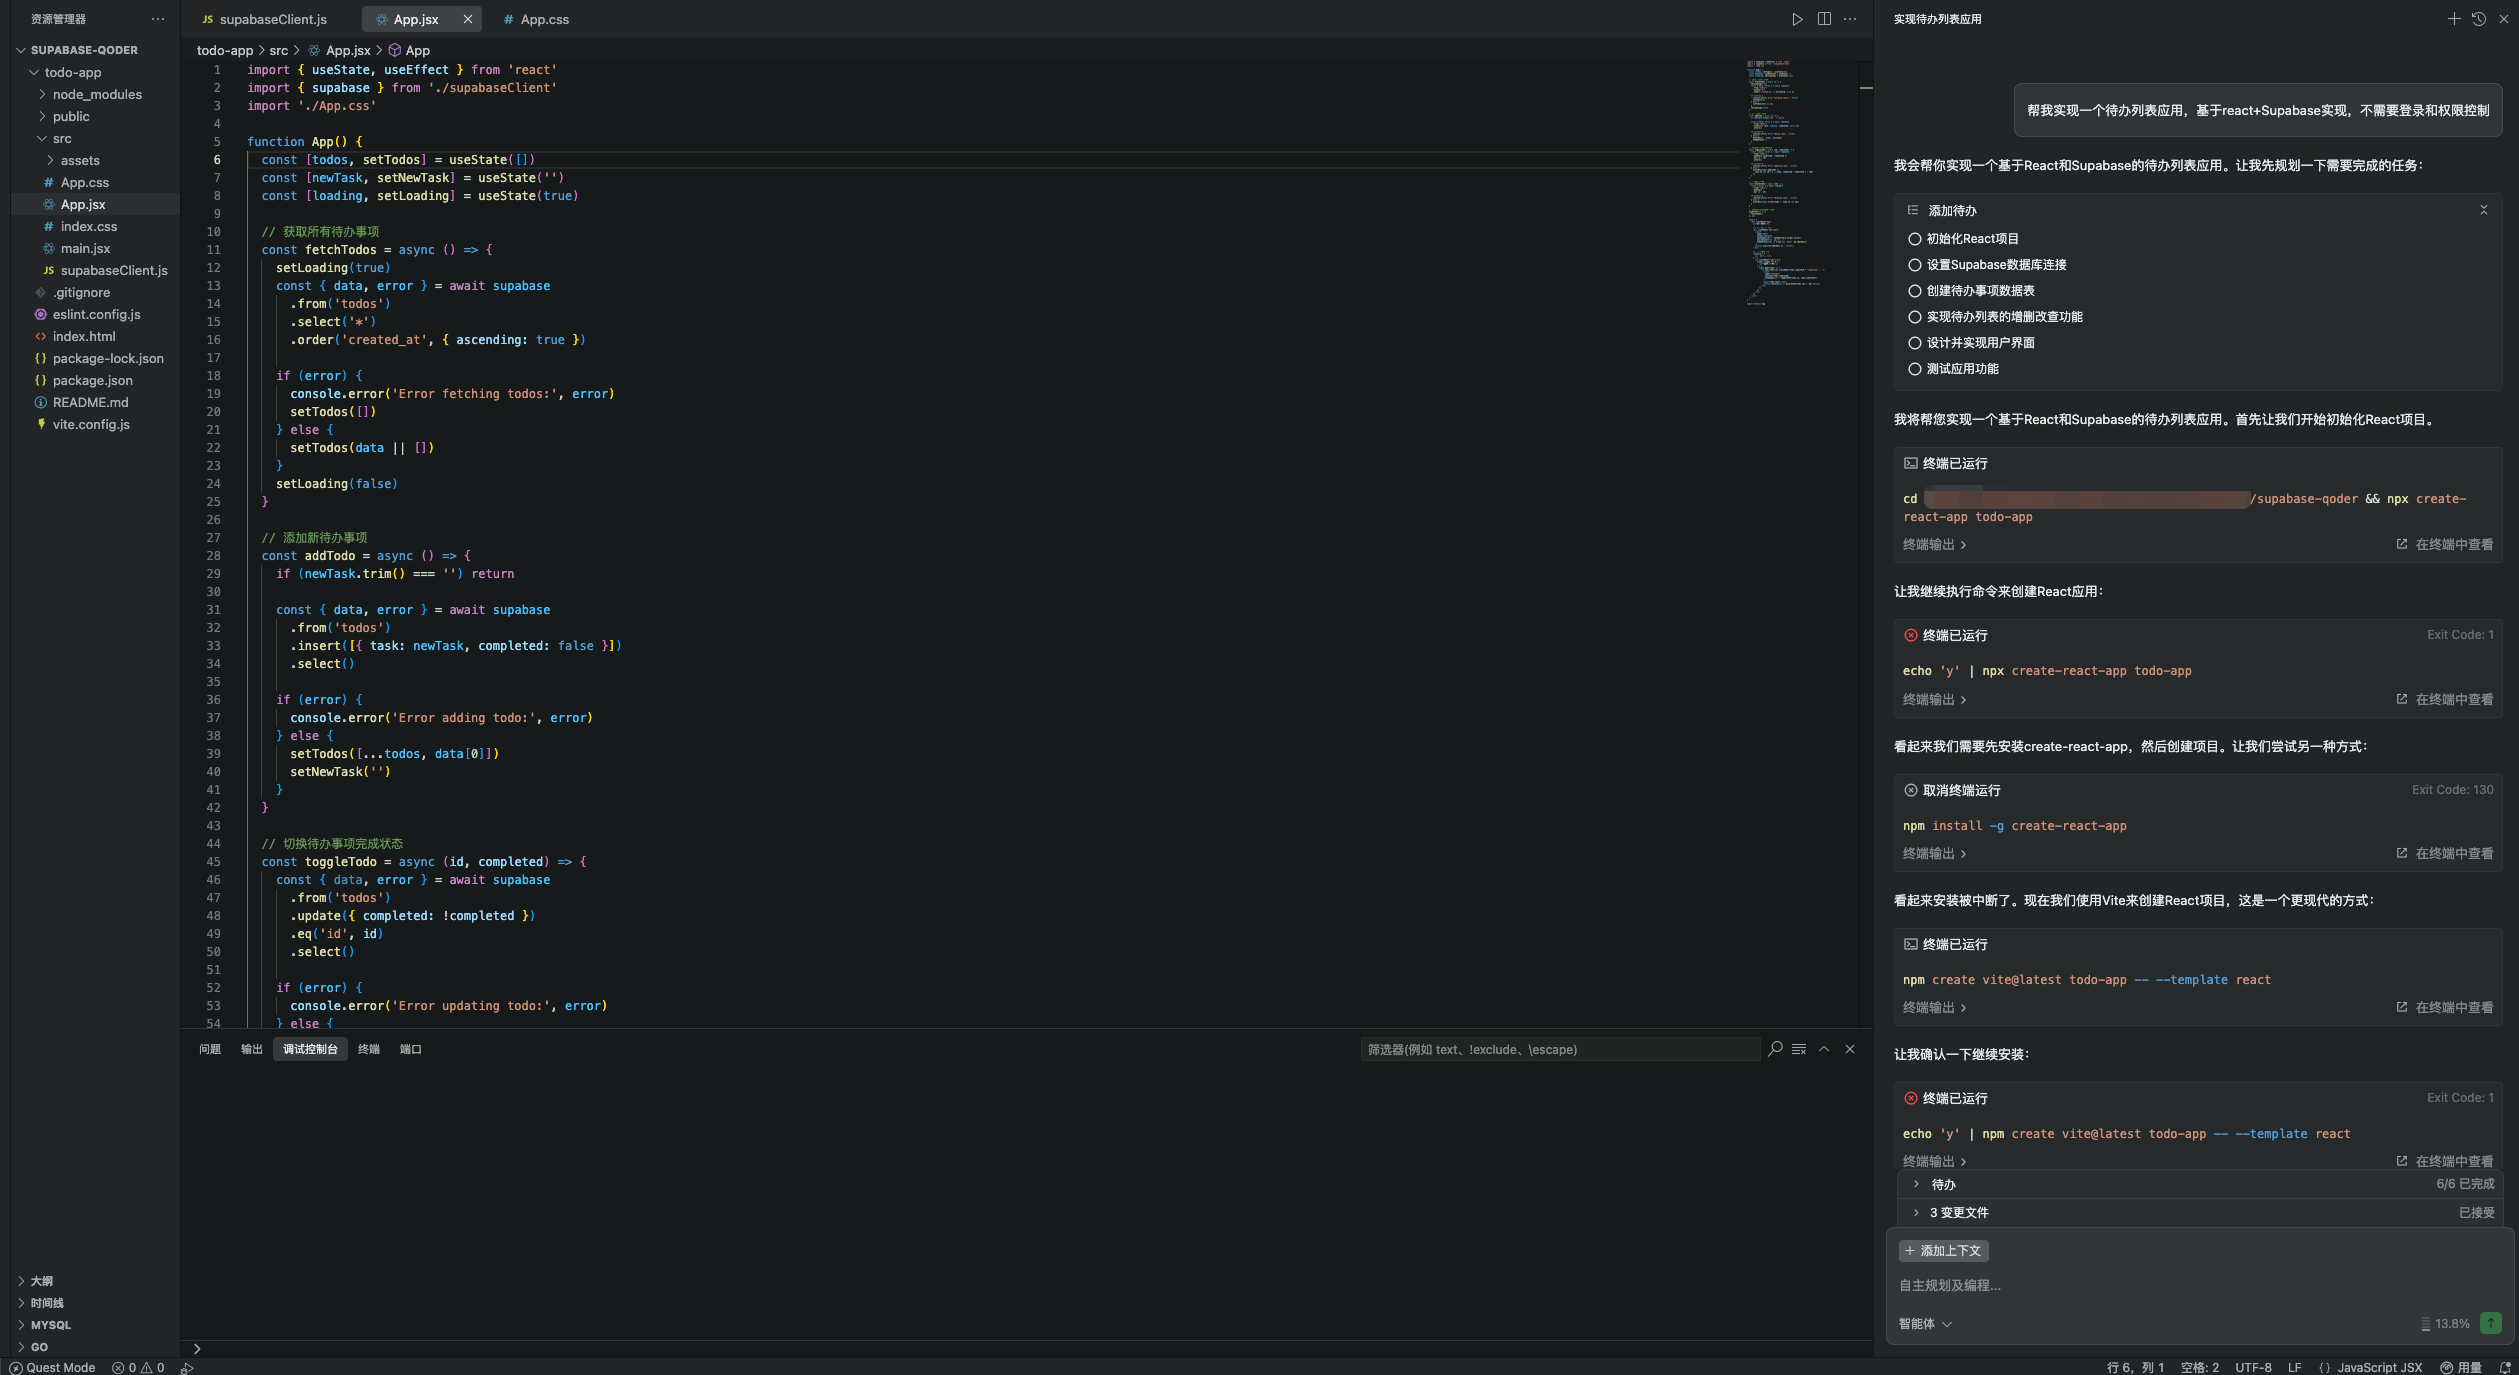
Task: Open the 终端 panel tab
Action: point(368,1049)
